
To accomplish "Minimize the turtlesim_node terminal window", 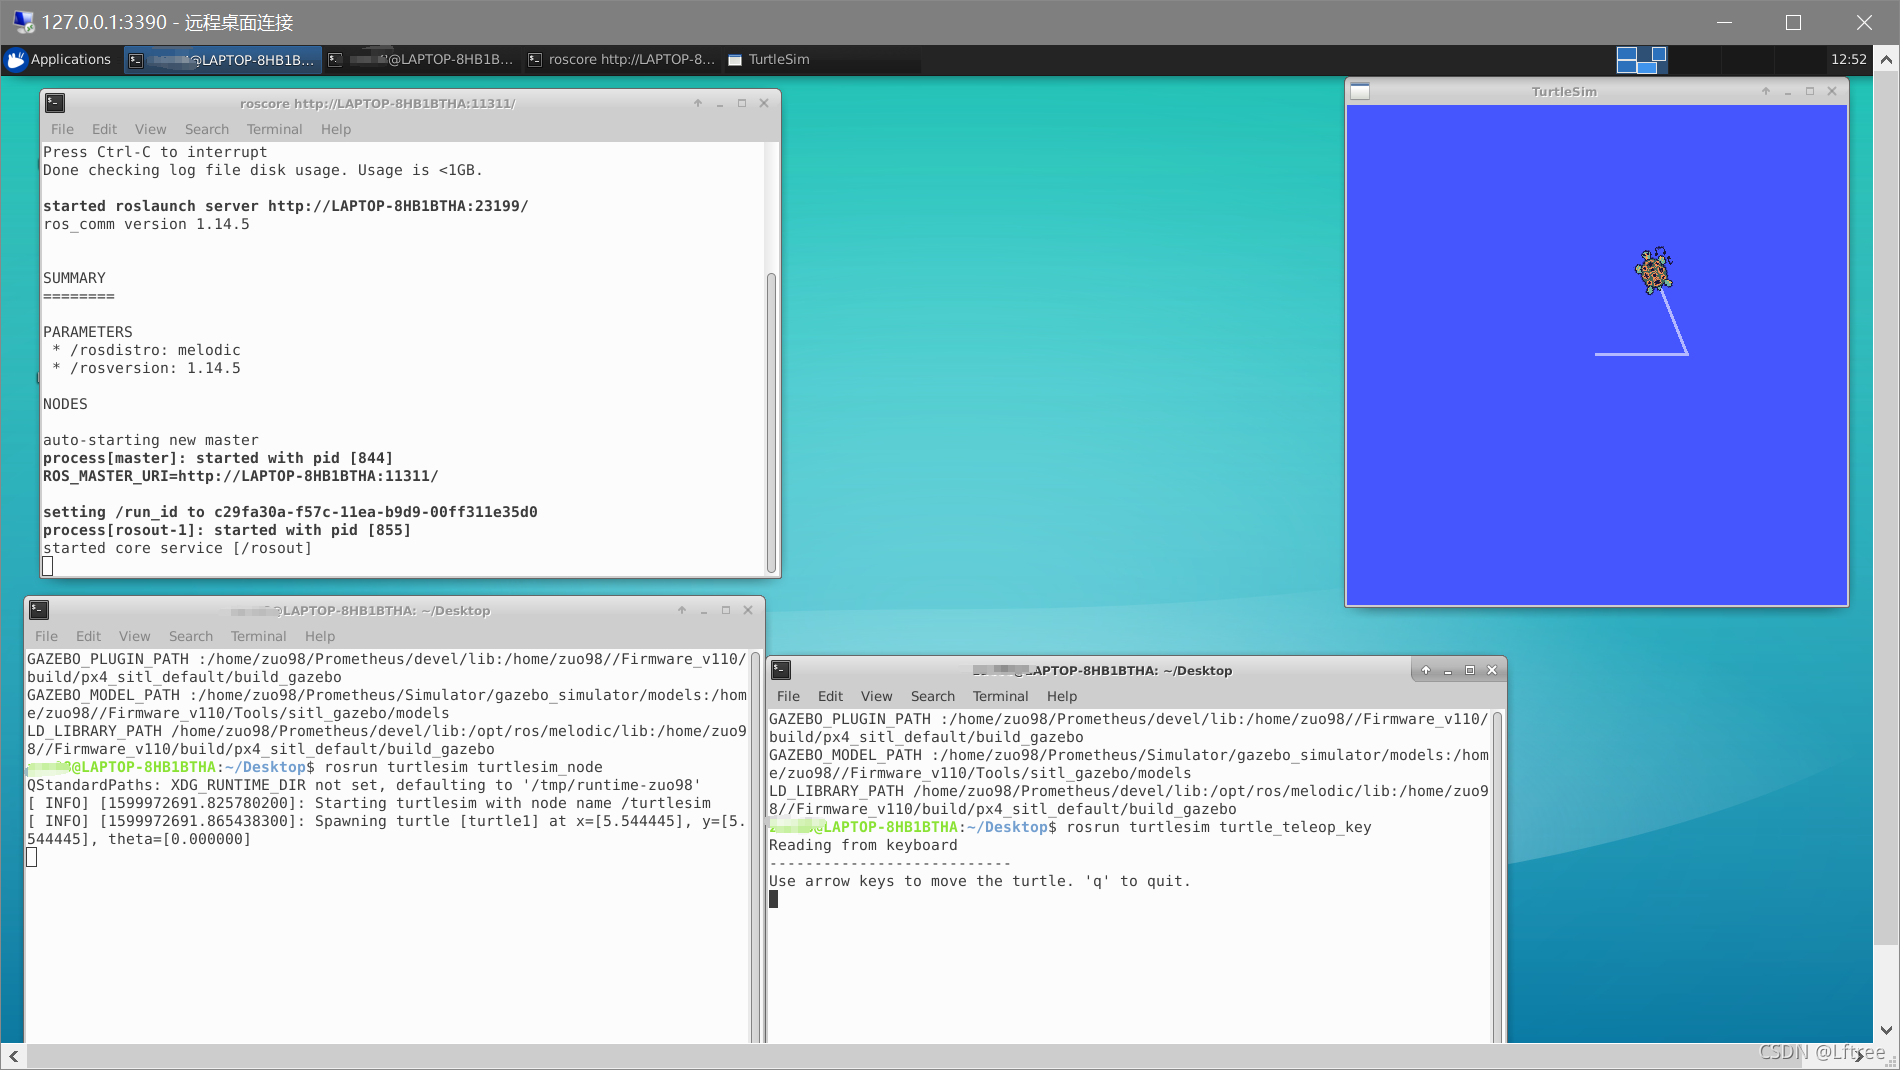I will (704, 610).
